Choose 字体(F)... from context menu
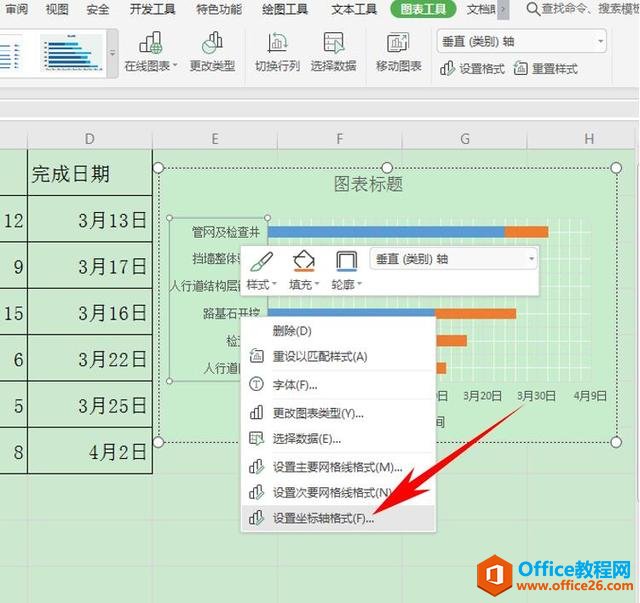640x603 pixels. (338, 385)
